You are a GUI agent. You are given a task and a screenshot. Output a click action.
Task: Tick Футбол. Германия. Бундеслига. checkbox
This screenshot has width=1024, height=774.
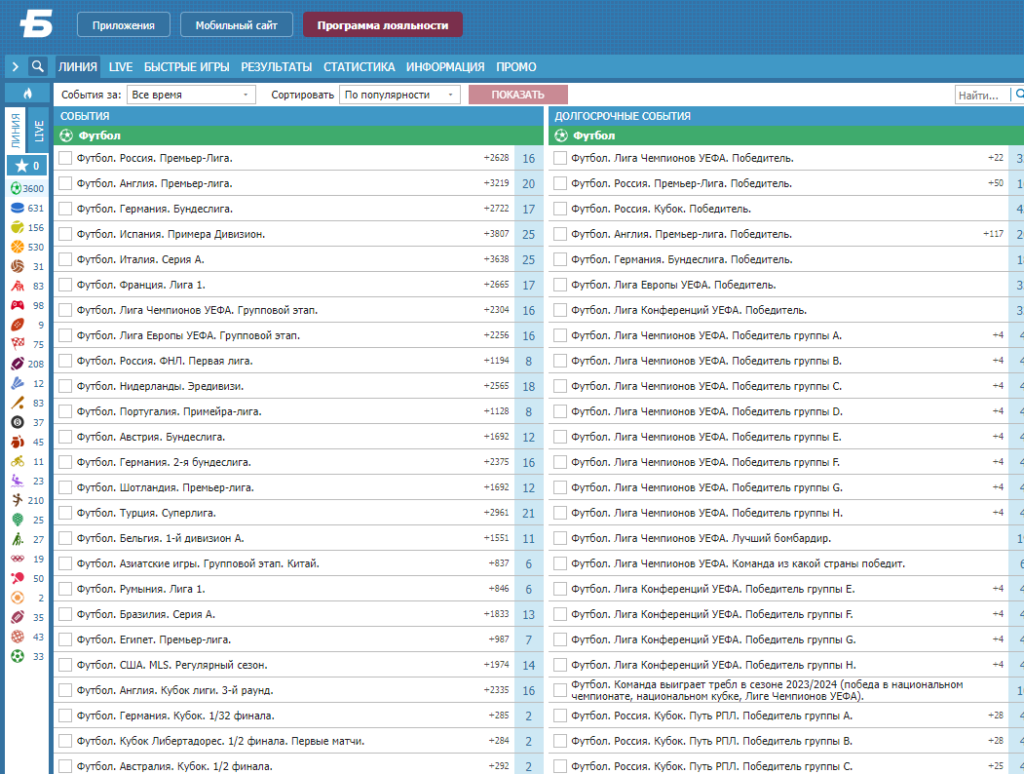click(65, 209)
